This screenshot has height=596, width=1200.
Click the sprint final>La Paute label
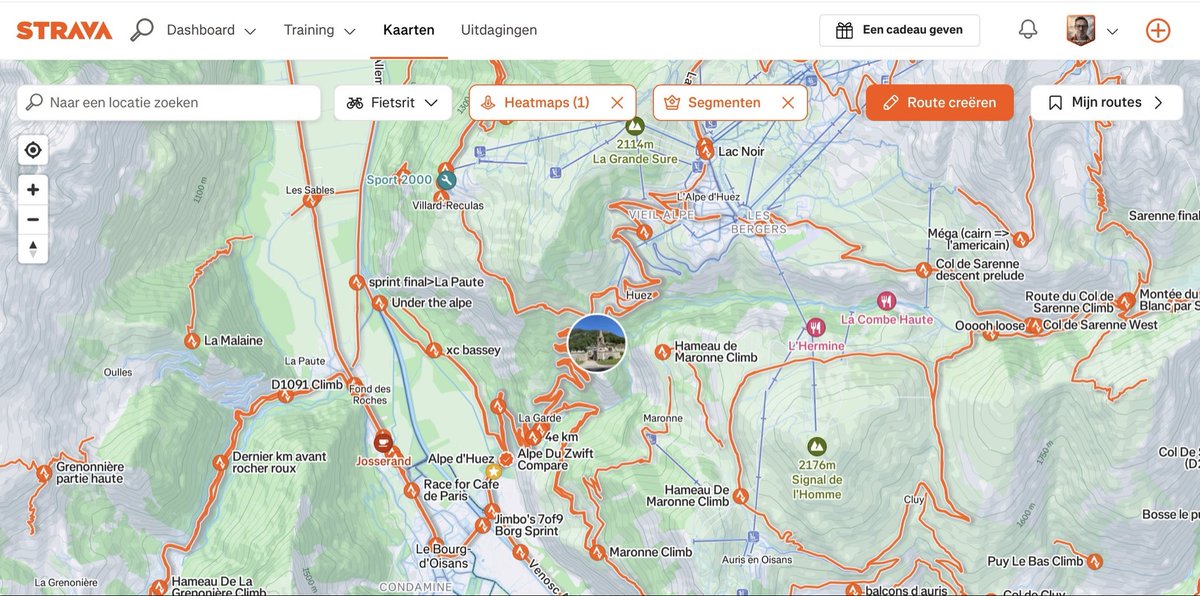pos(426,282)
